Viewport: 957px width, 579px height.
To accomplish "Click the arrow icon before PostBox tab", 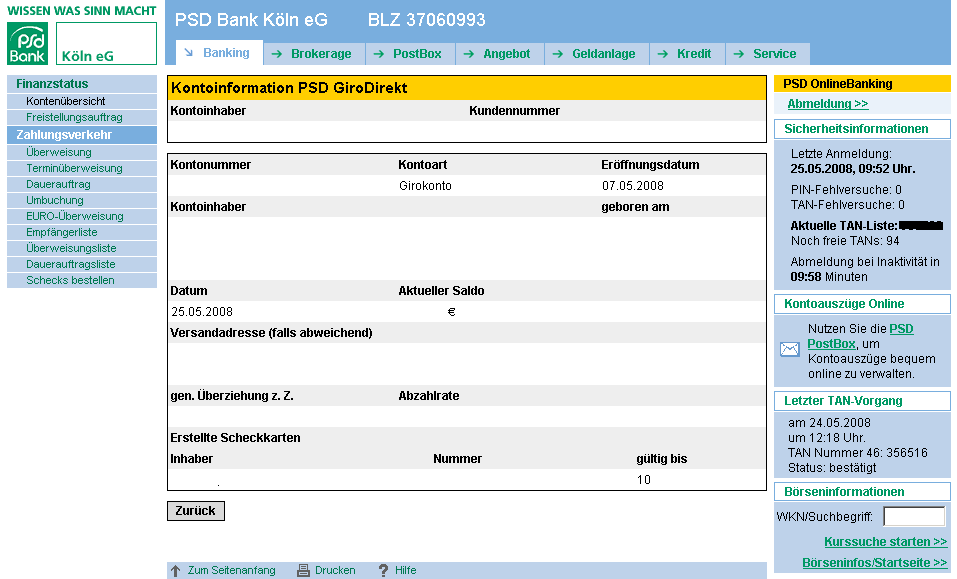I will coord(379,54).
